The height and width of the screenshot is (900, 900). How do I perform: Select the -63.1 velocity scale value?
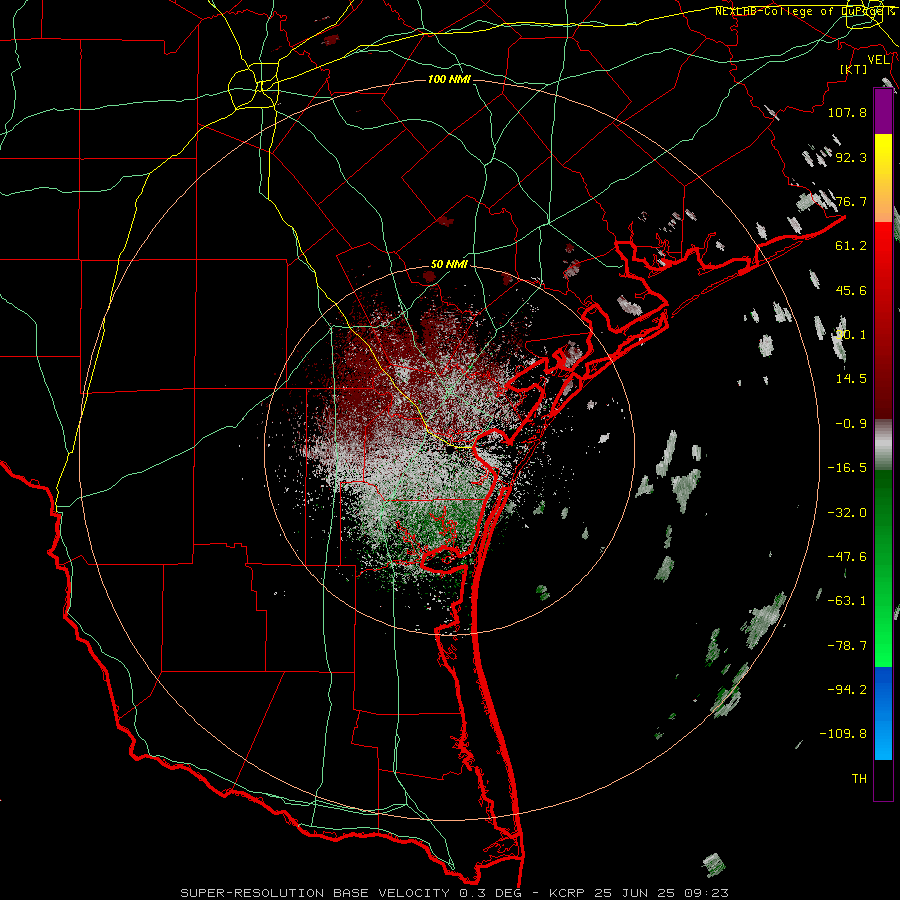pyautogui.click(x=847, y=601)
